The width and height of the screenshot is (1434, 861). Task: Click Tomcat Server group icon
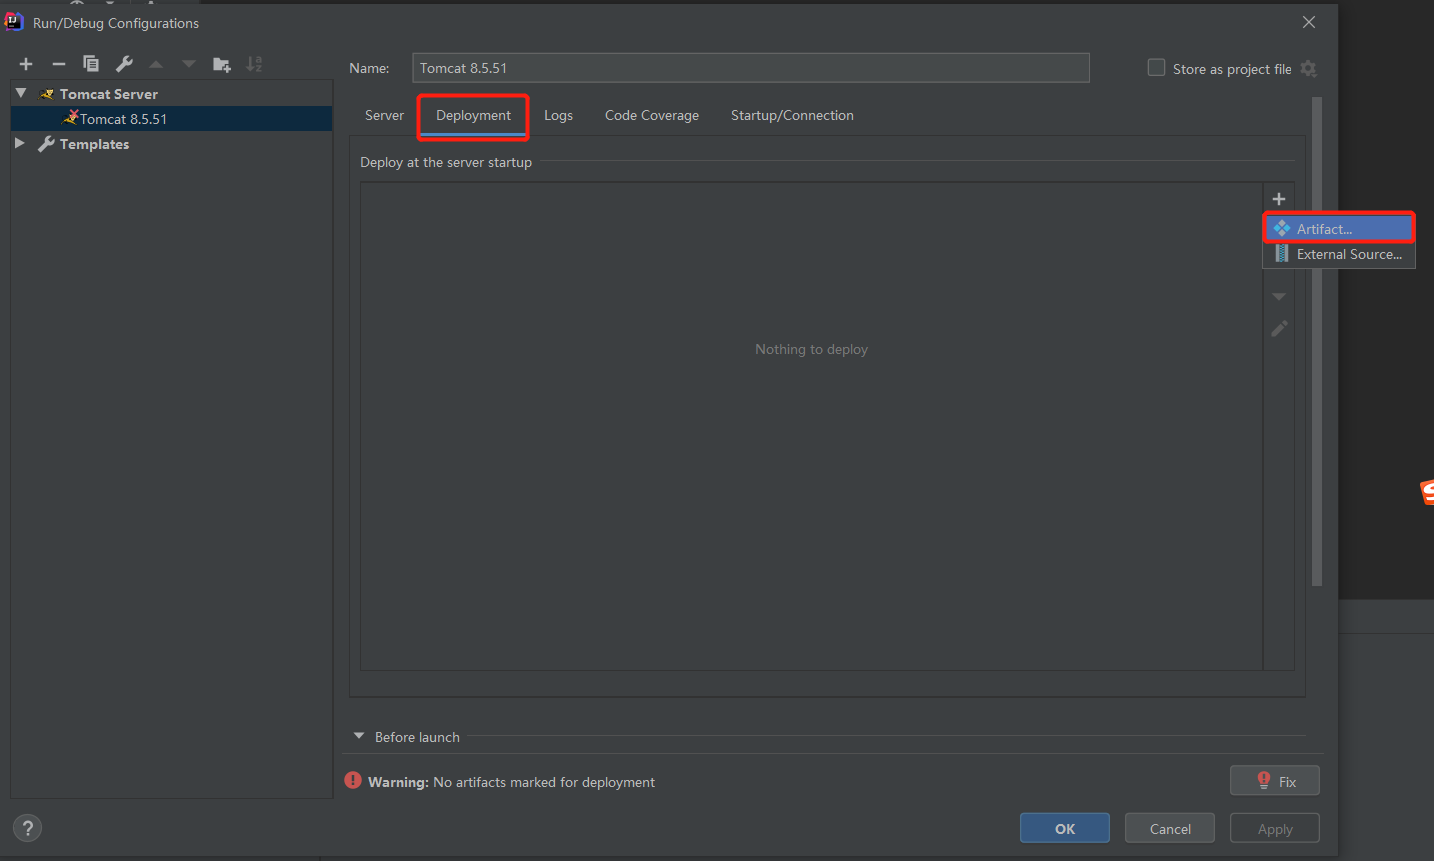(46, 94)
